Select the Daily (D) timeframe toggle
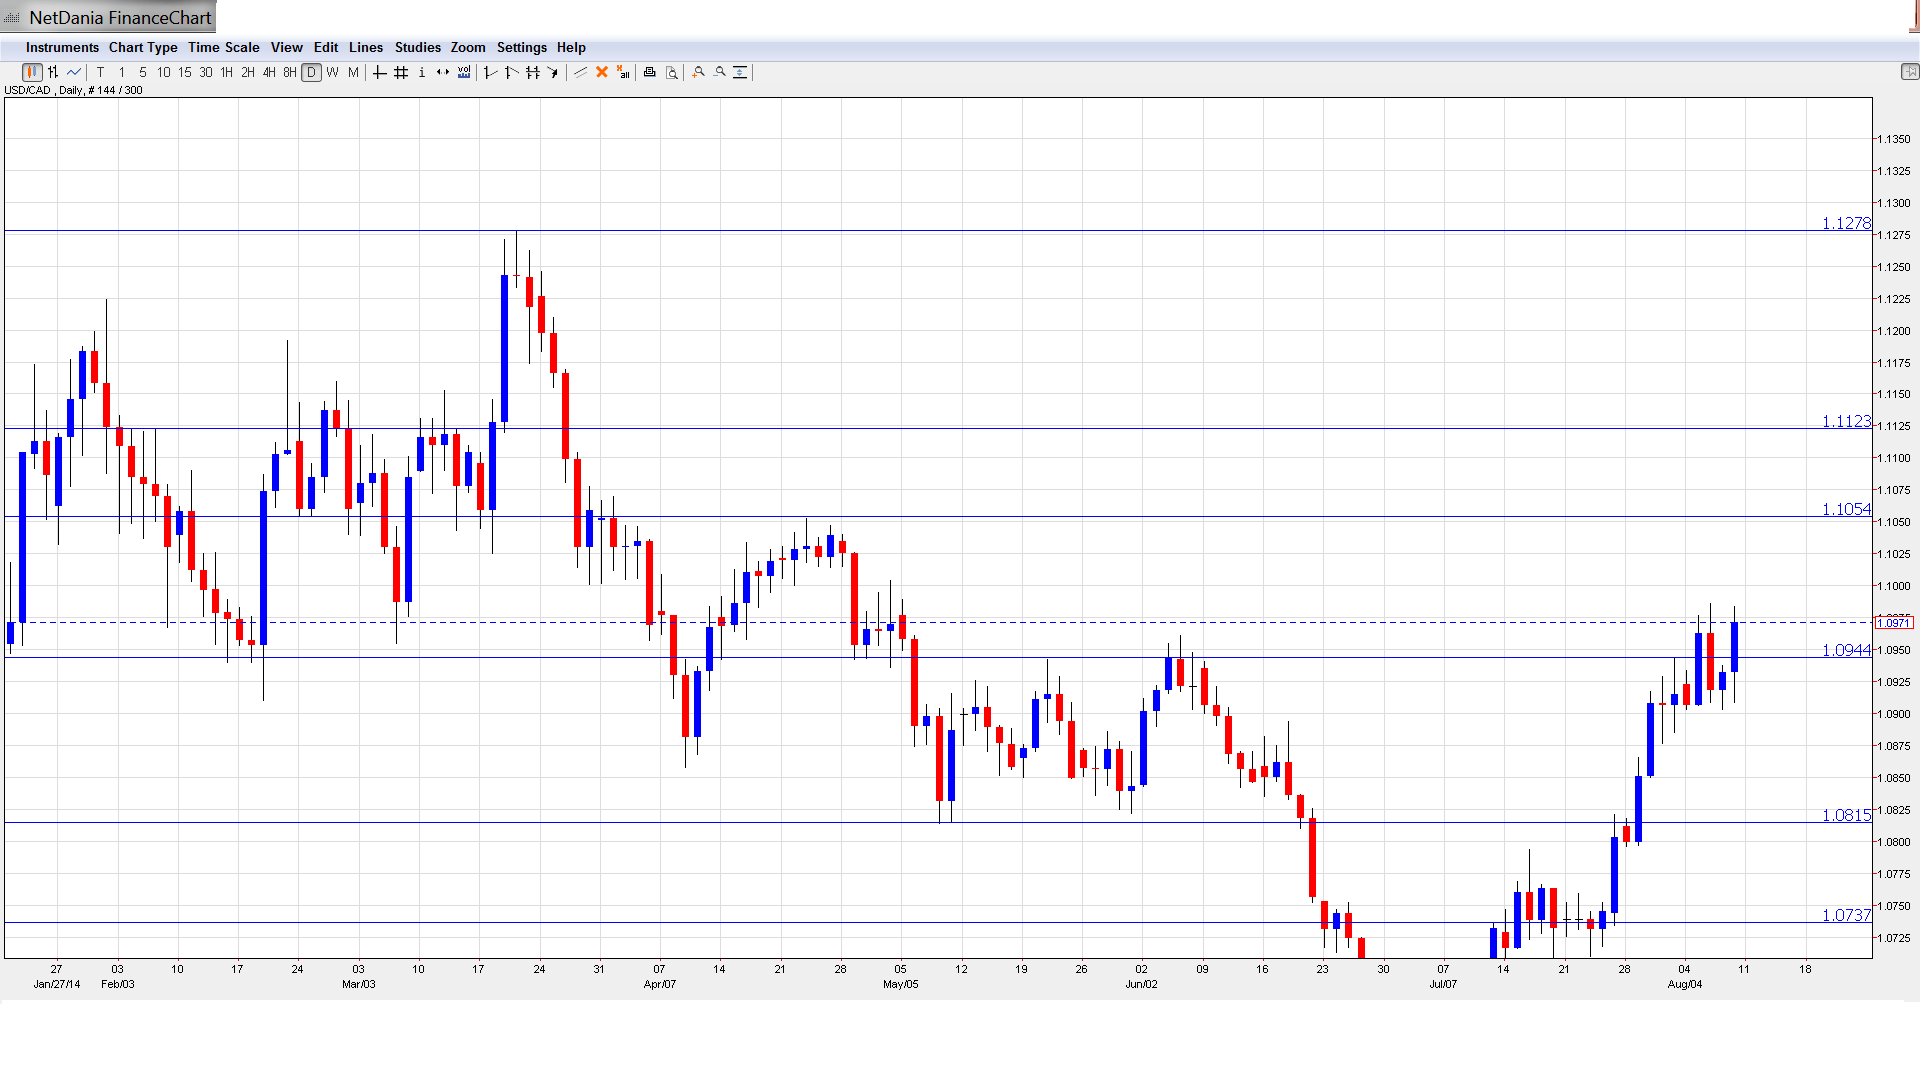Screen dimensions: 1920x1080 [312, 72]
